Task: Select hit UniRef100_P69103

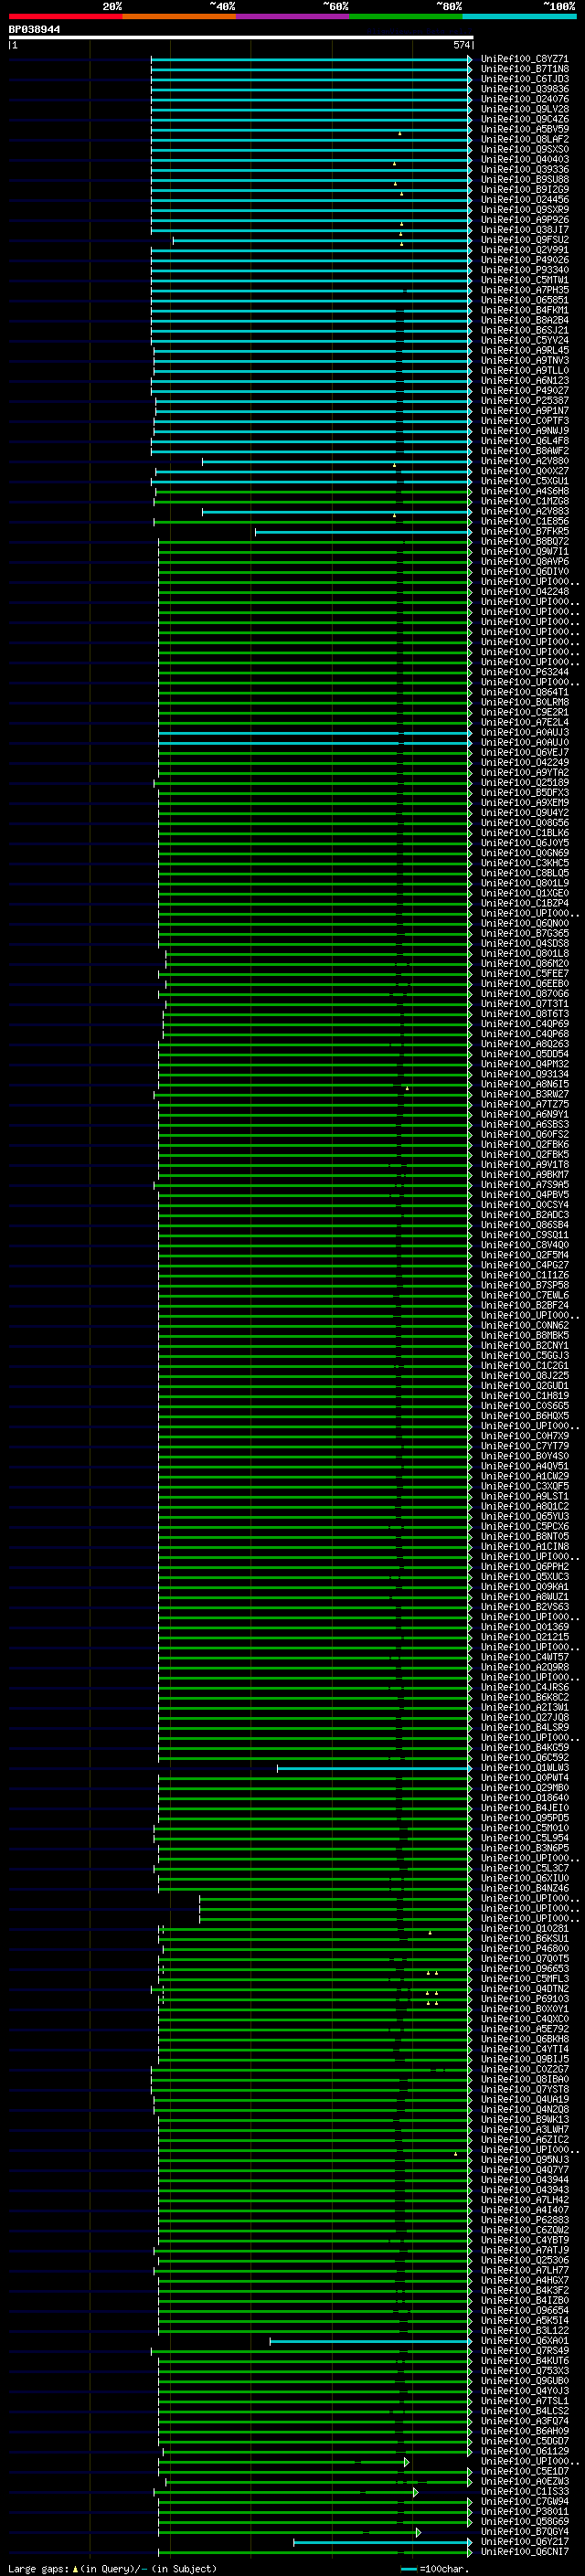Action: (524, 1998)
